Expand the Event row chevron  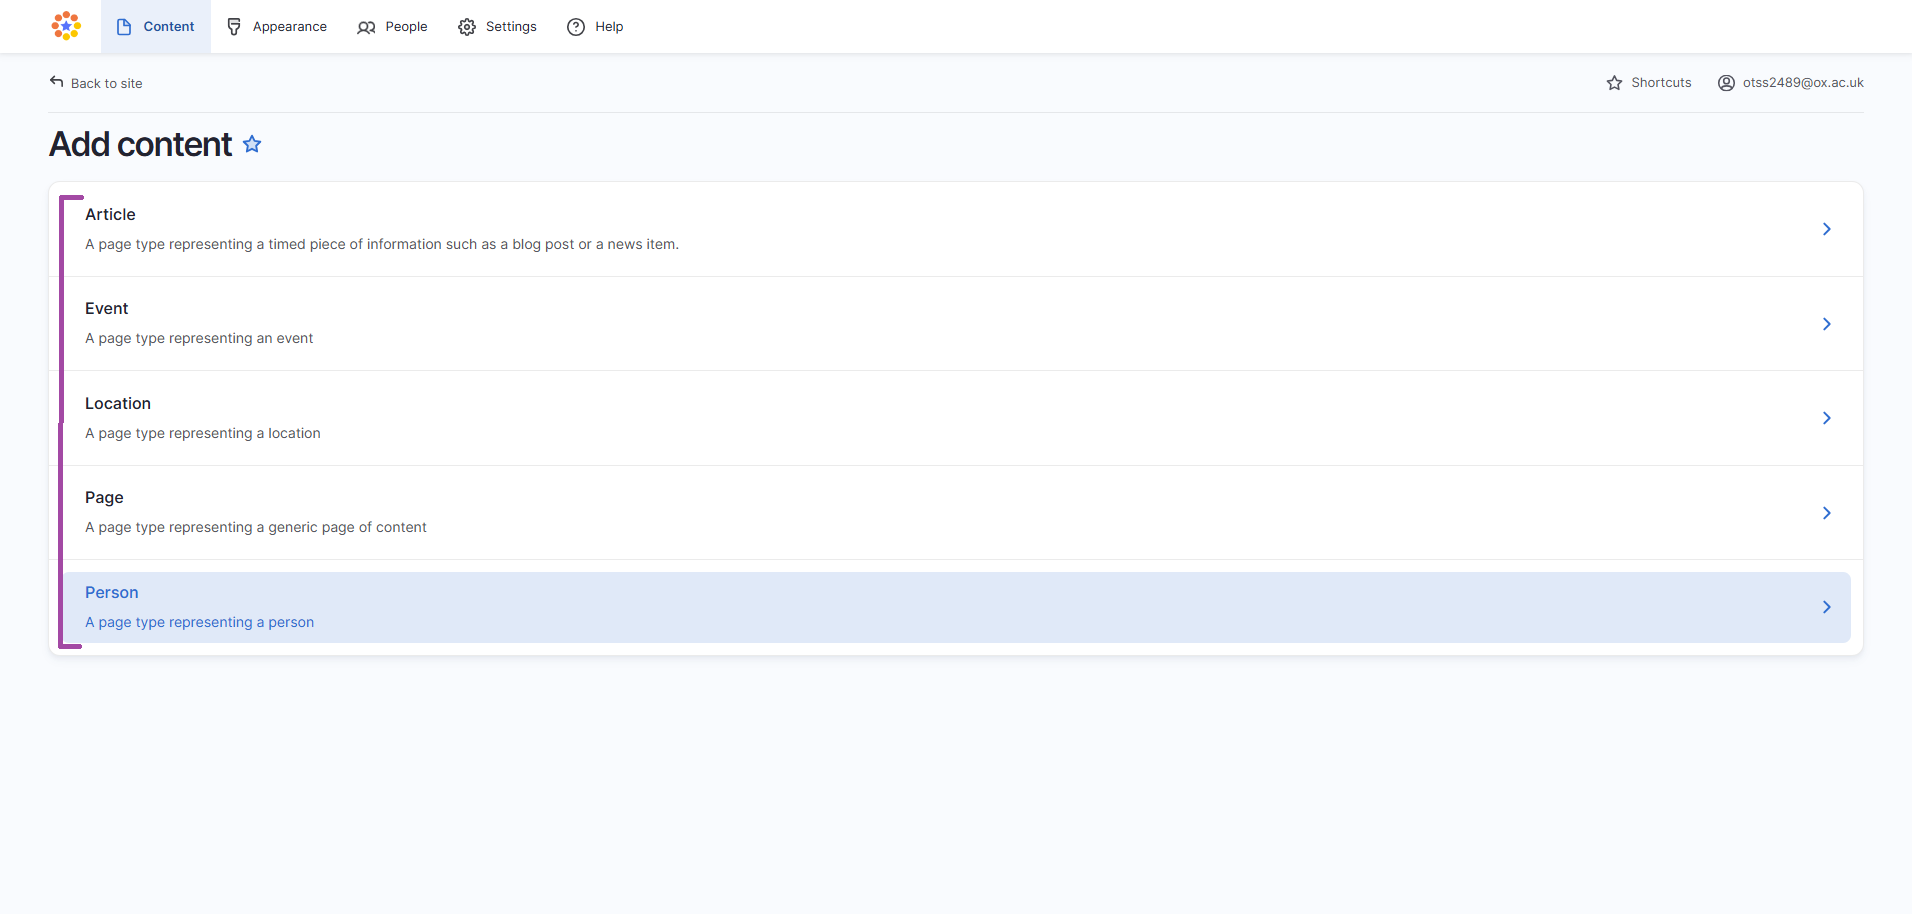tap(1827, 324)
